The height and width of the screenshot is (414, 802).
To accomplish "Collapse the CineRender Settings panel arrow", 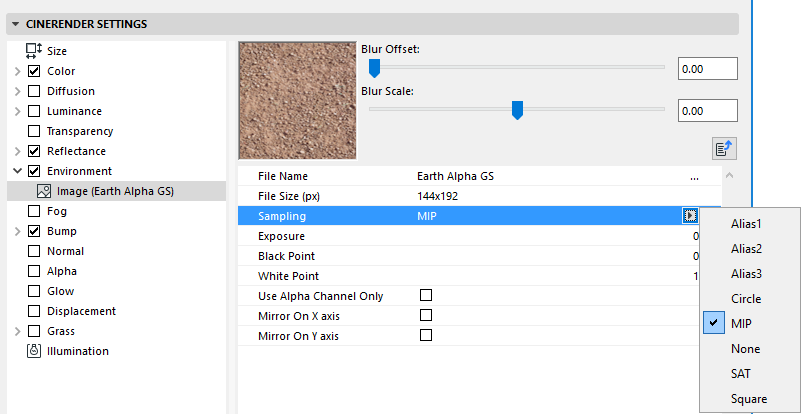I will [x=16, y=23].
